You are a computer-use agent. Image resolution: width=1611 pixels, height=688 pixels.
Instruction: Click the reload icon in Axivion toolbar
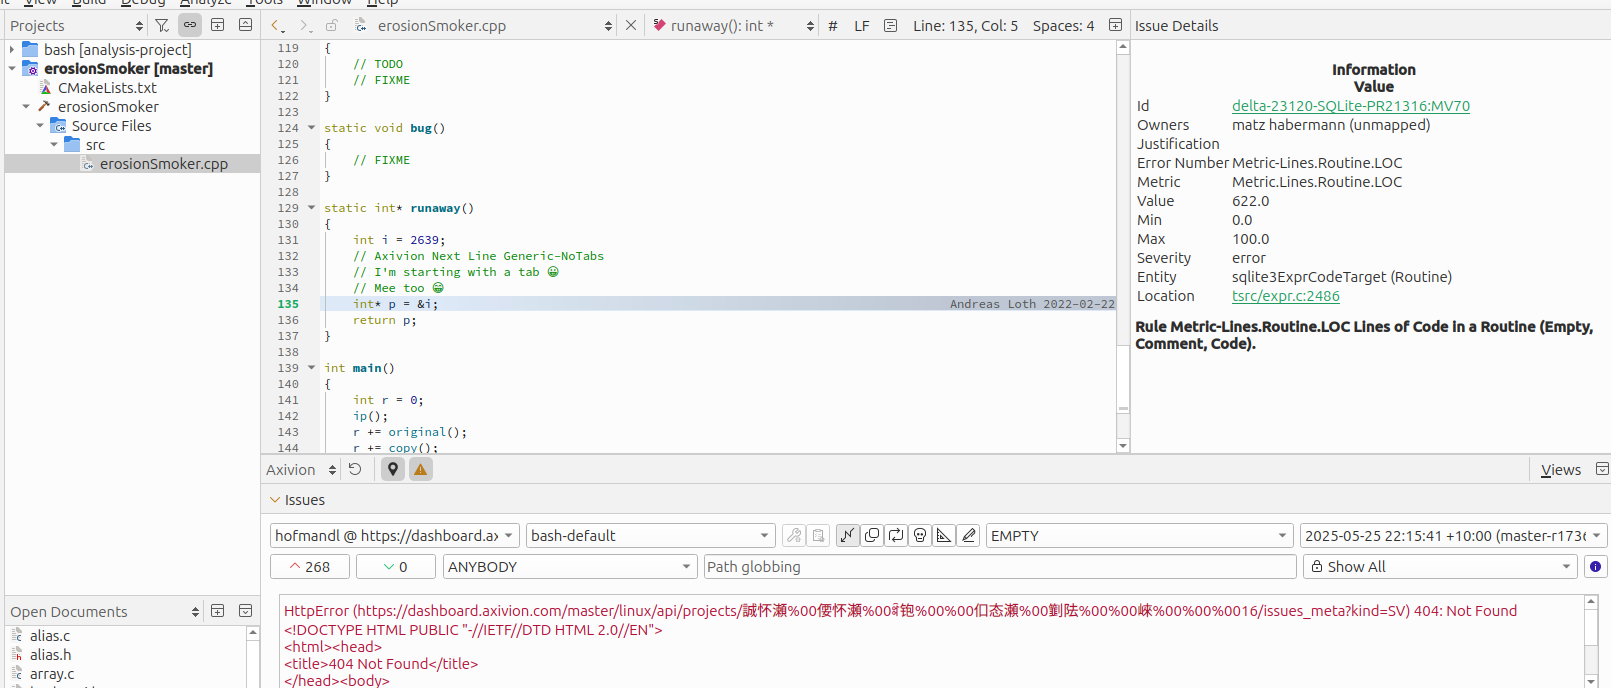(x=355, y=469)
